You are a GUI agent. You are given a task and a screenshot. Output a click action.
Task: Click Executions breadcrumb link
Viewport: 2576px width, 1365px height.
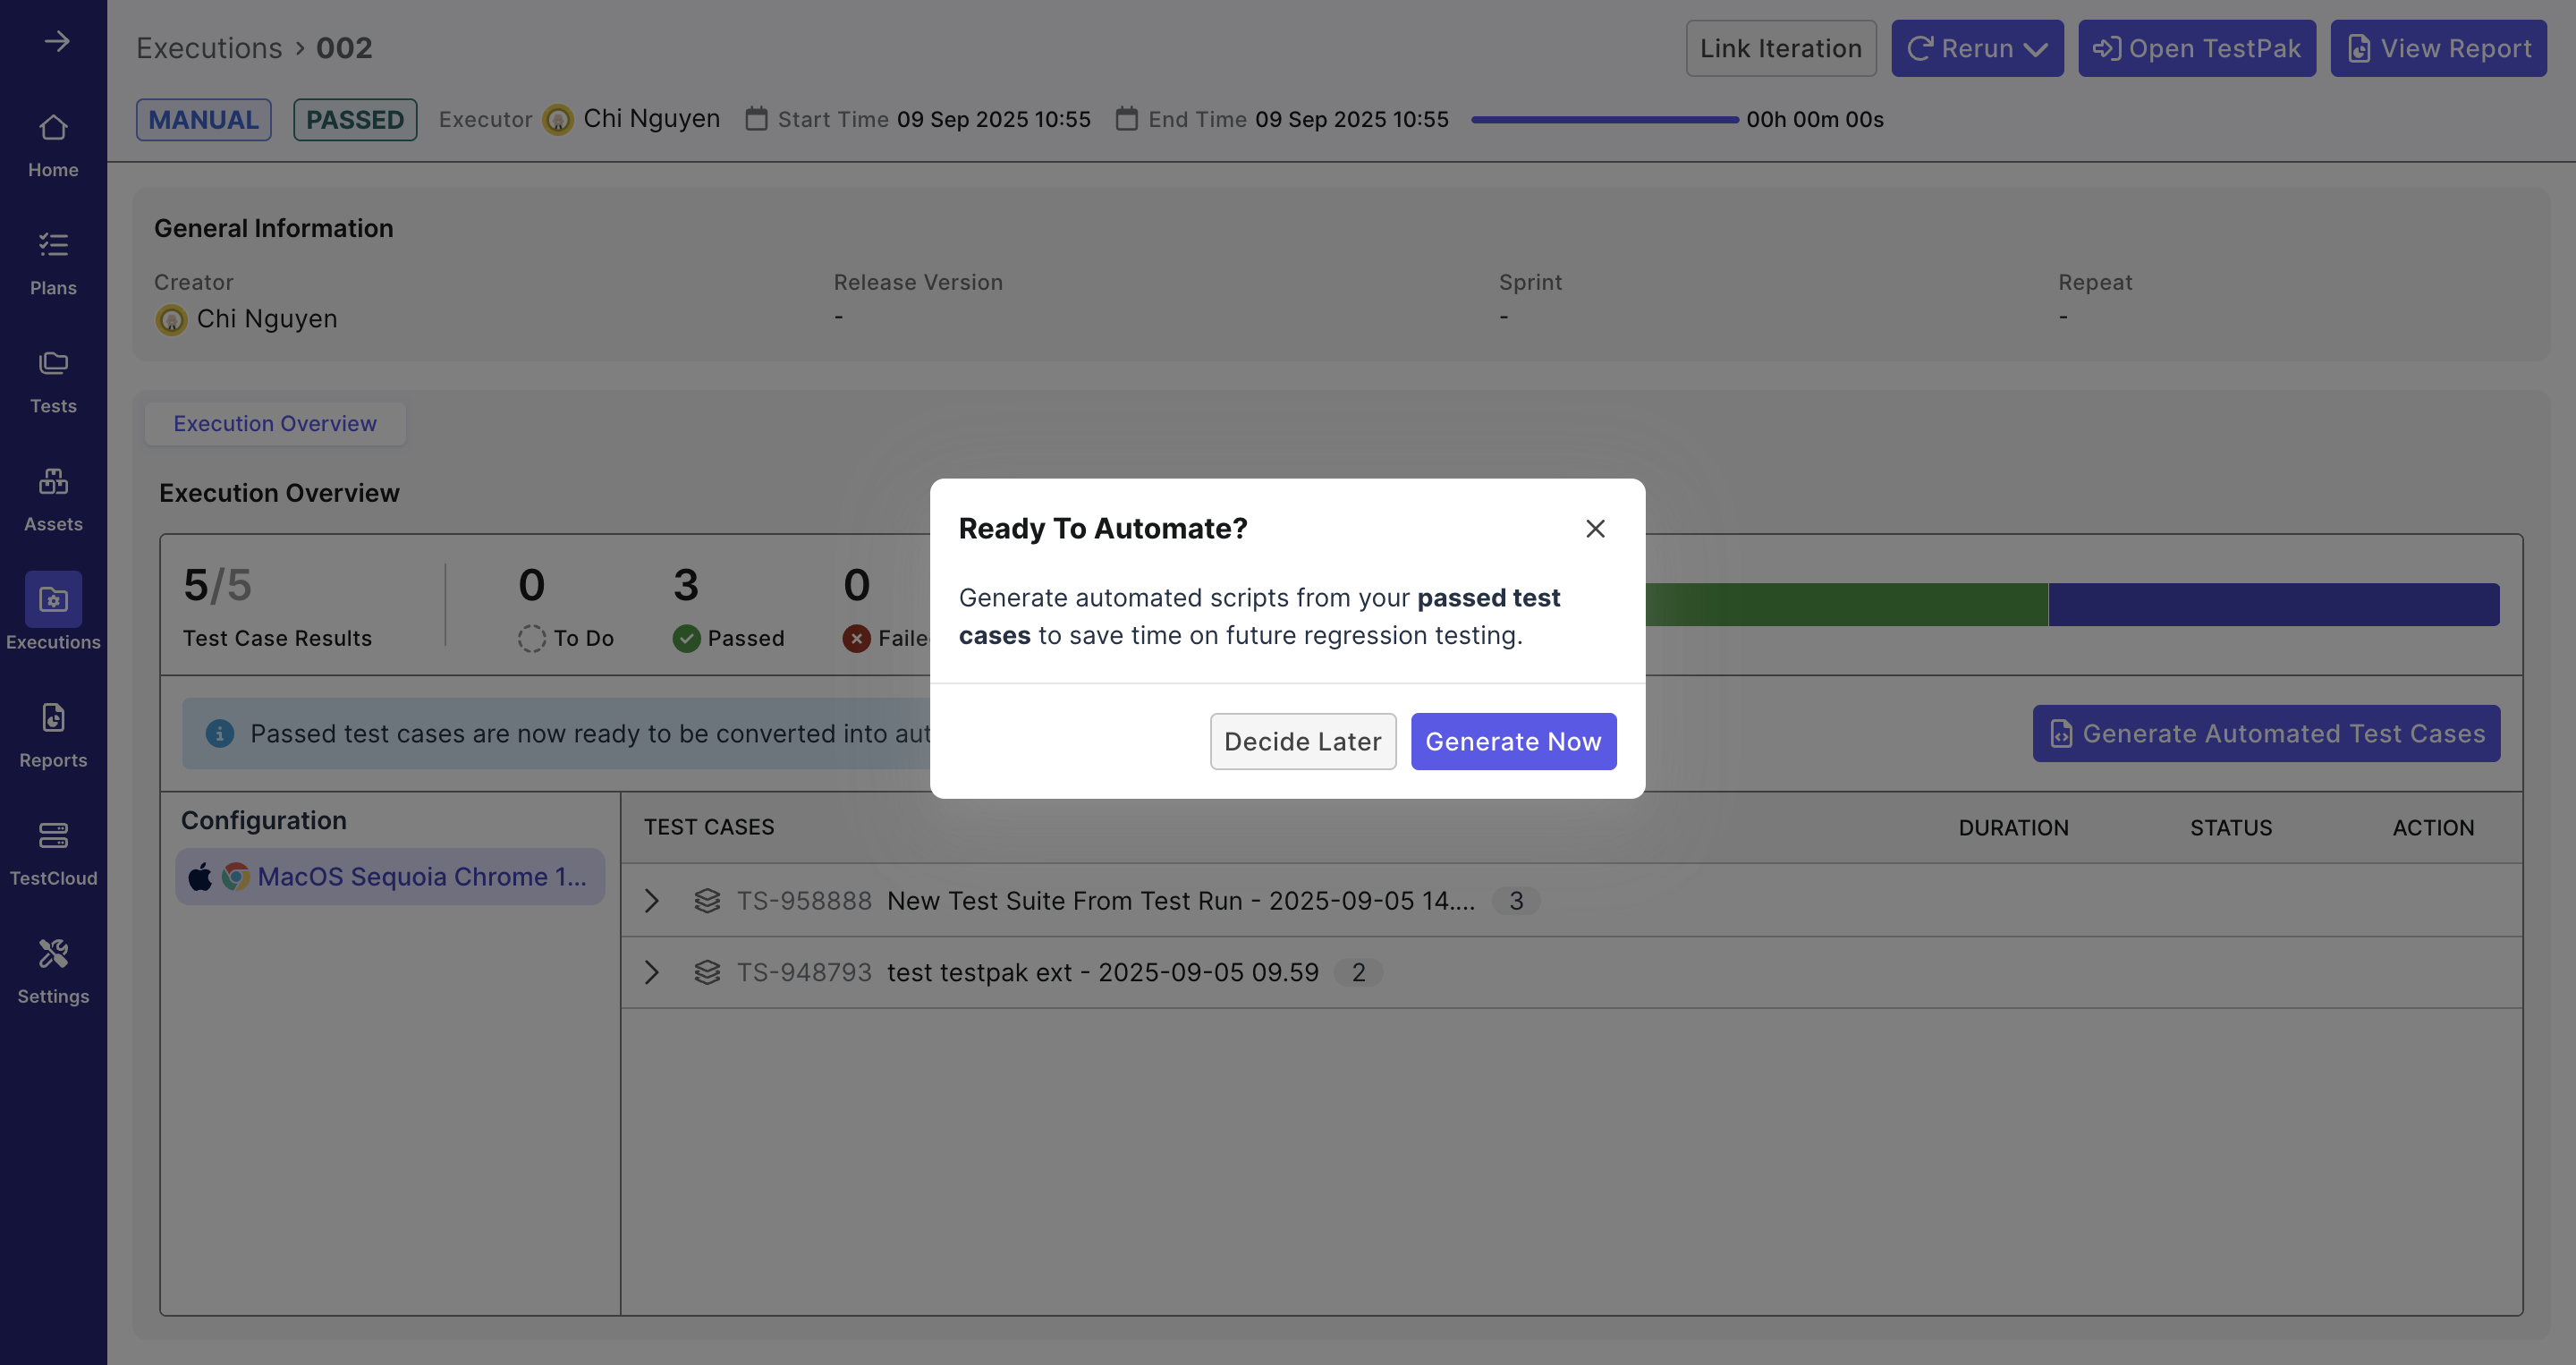(x=209, y=48)
